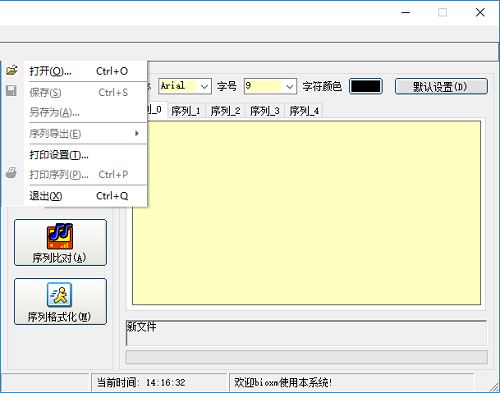
Task: Click the 当前时间 status bar entry
Action: [x=159, y=382]
